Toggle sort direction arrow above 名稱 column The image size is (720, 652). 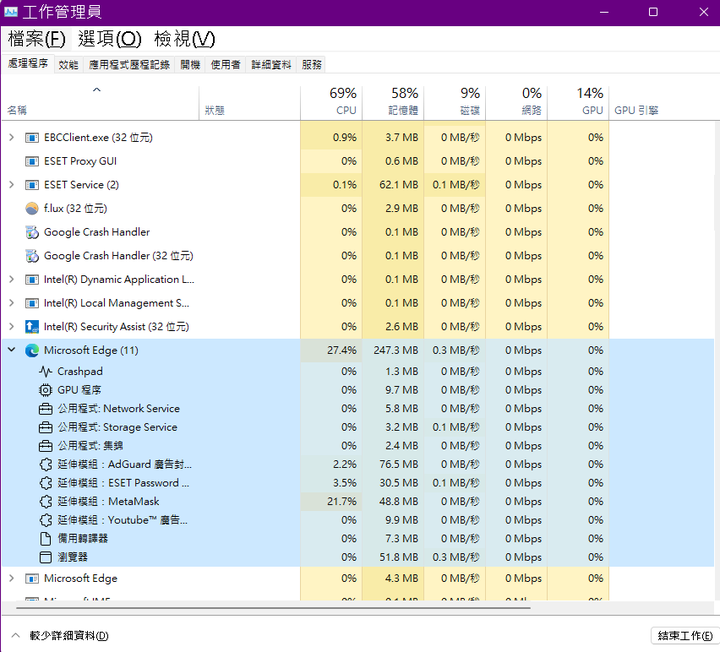click(96, 90)
